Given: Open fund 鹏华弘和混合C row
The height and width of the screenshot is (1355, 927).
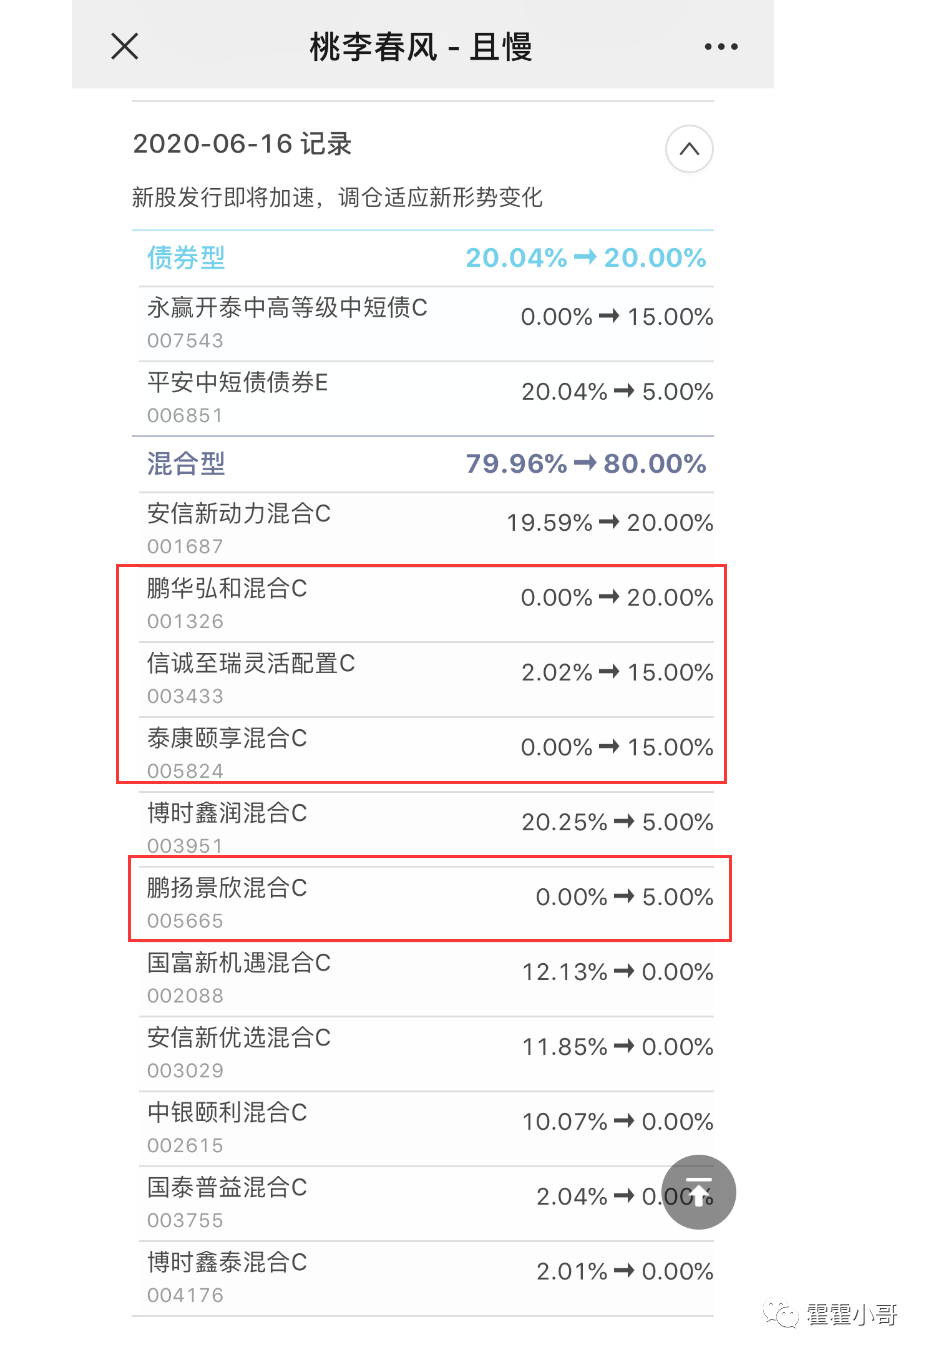Looking at the screenshot, I should pyautogui.click(x=423, y=605).
